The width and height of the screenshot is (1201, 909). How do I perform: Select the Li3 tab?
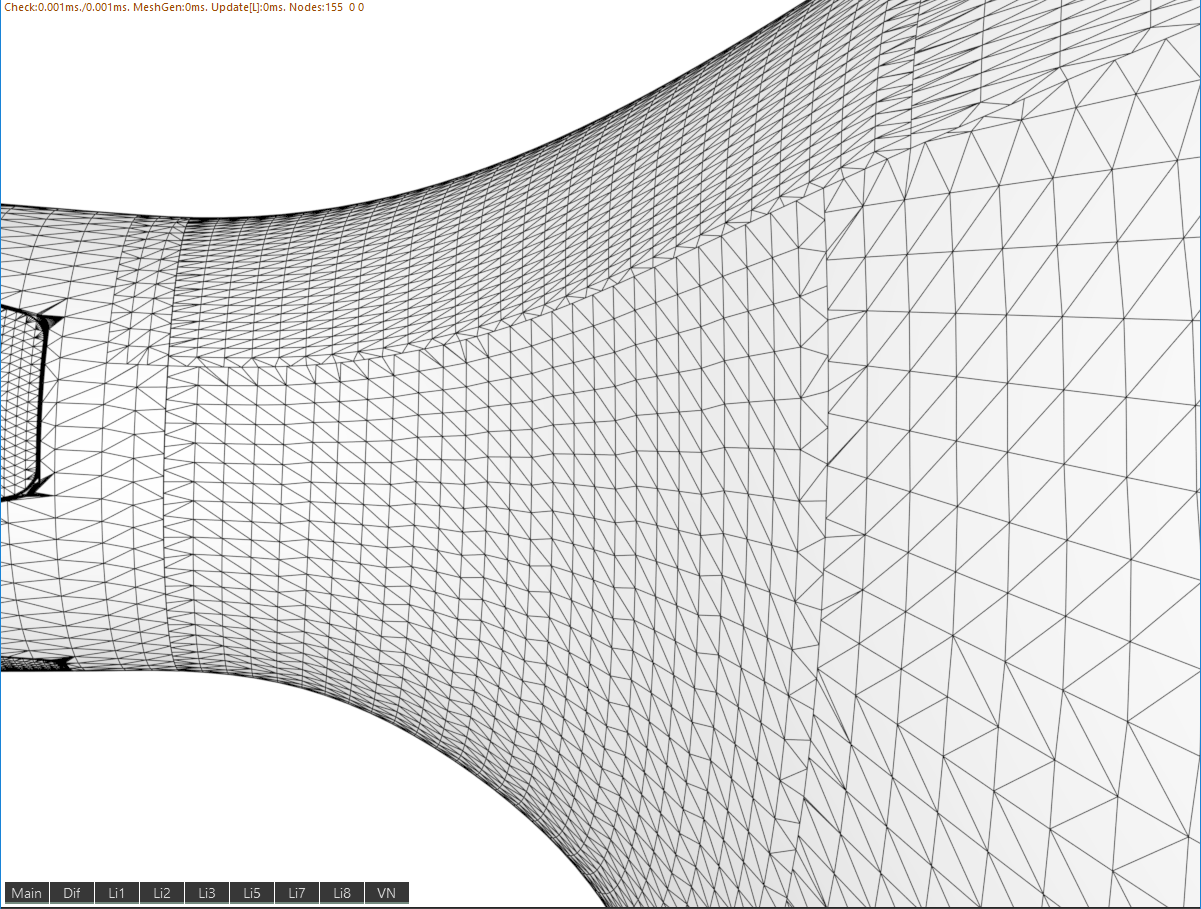point(207,893)
